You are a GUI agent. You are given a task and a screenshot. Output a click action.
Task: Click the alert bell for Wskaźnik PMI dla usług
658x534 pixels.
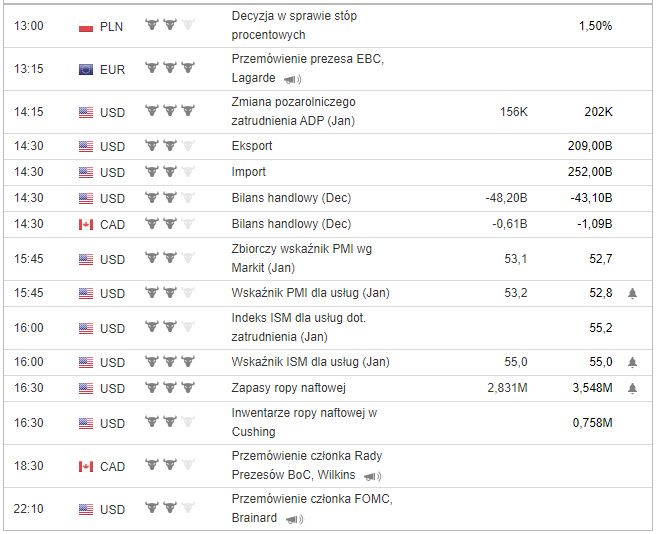[632, 294]
